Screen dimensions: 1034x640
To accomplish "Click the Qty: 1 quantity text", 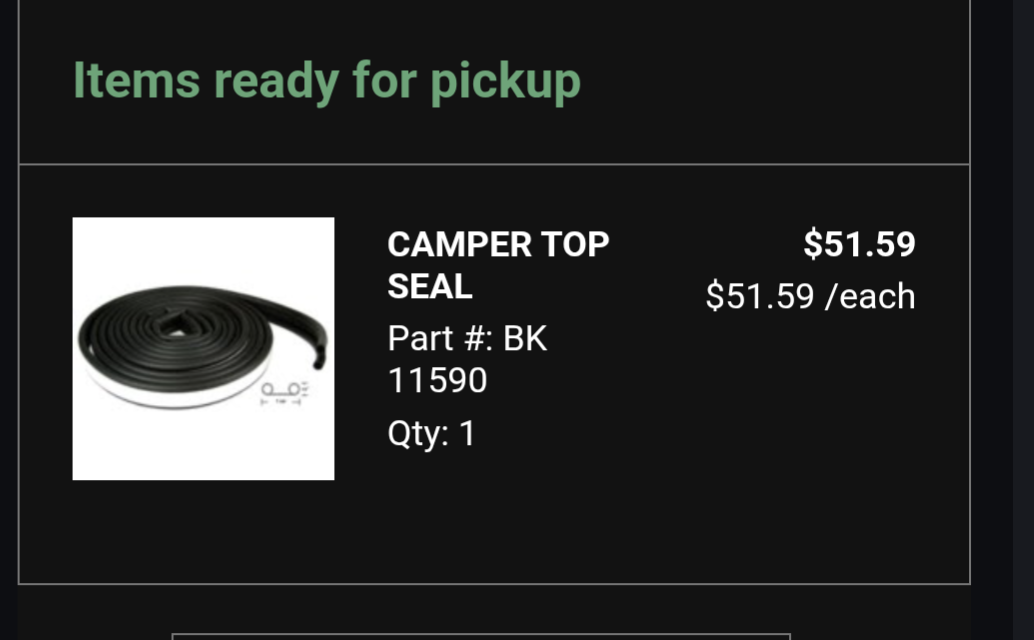I will pos(431,434).
